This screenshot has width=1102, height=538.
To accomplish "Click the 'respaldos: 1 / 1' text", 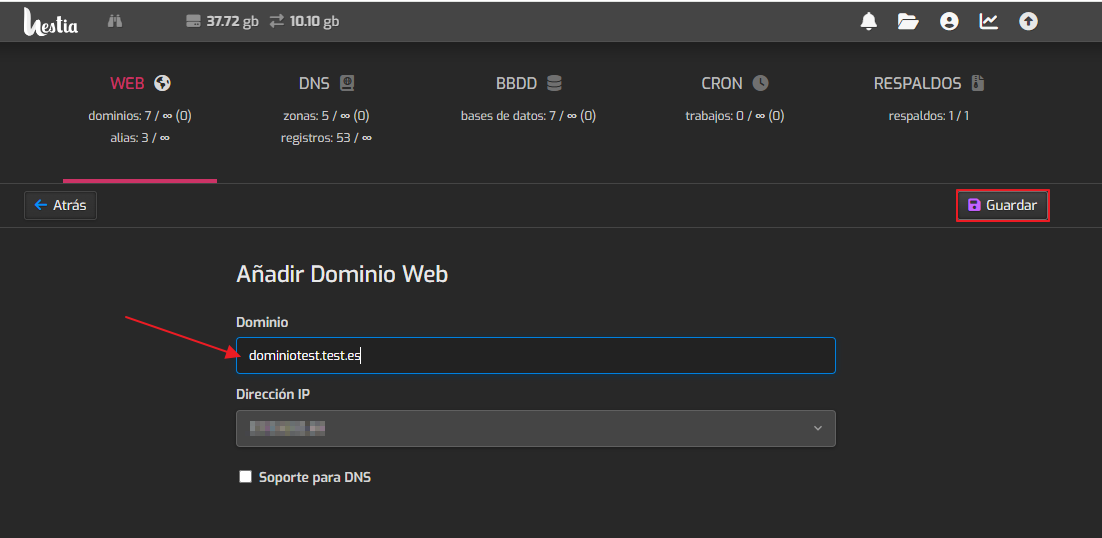I will point(928,116).
